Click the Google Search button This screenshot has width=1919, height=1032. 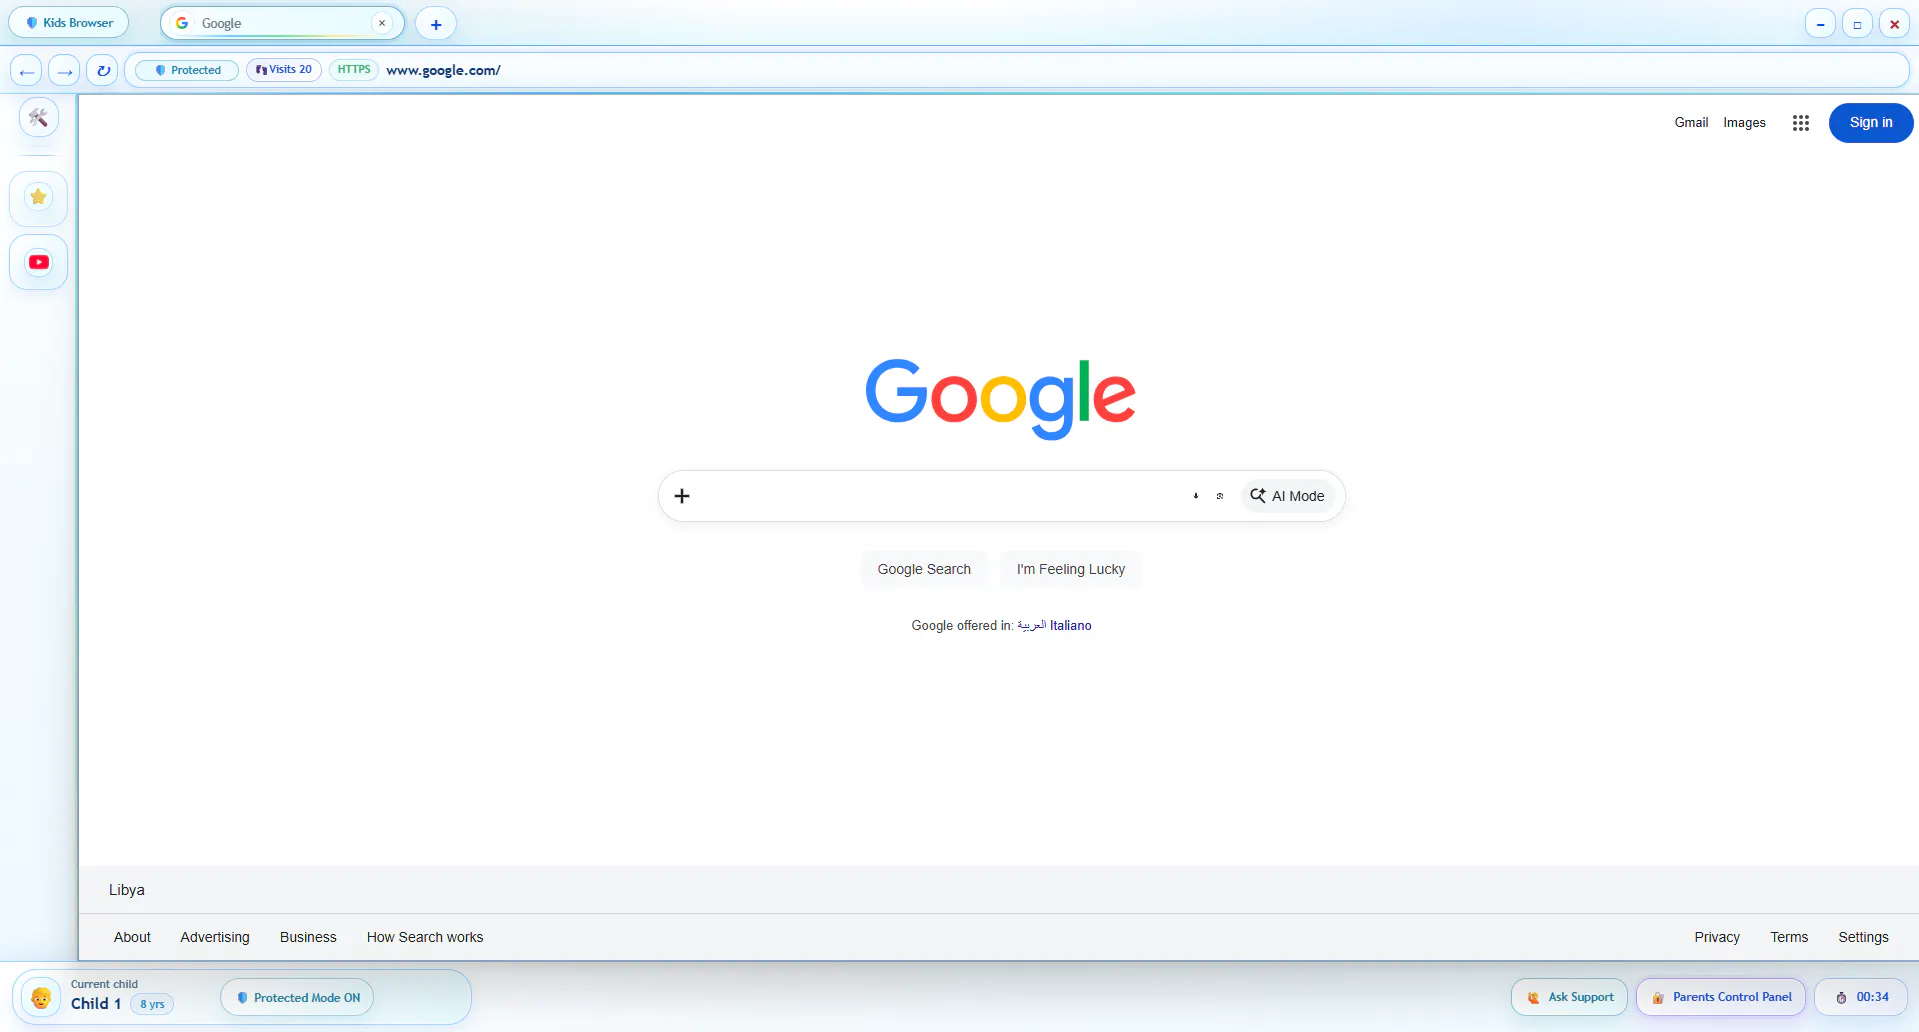point(924,569)
